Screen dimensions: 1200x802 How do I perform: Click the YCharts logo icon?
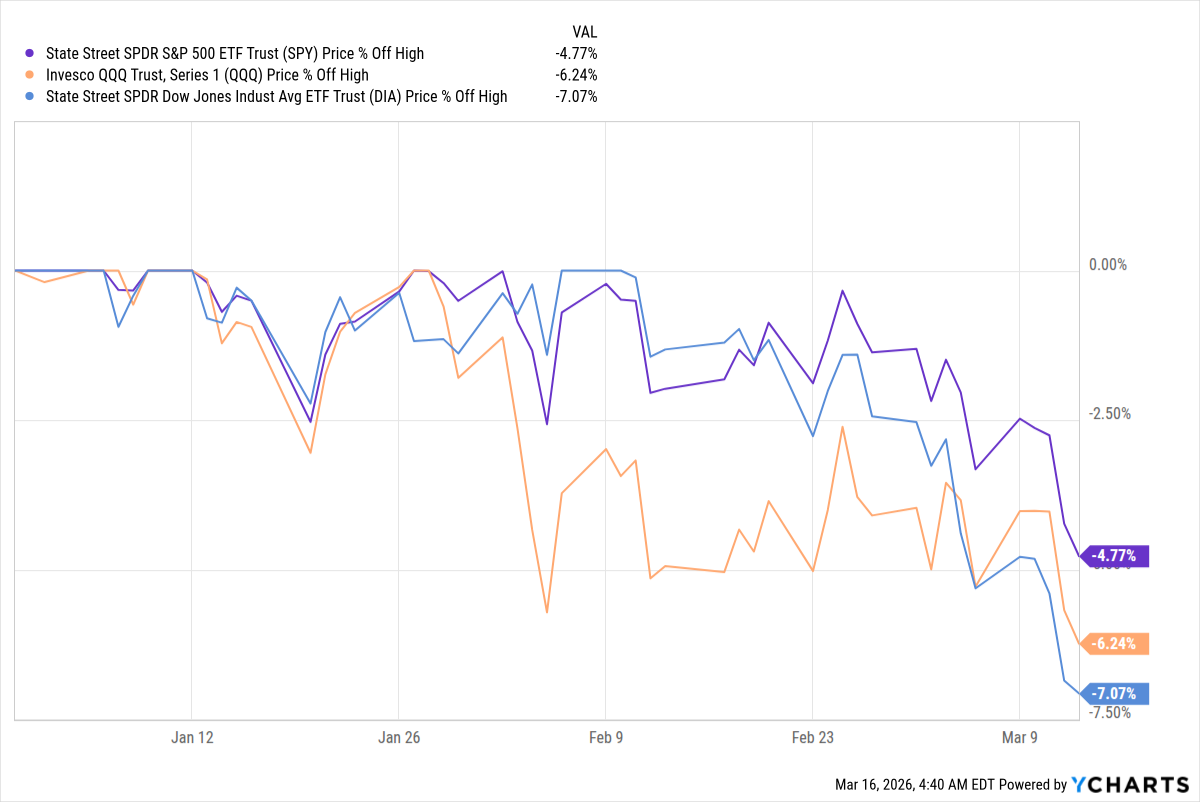[x=1080, y=785]
